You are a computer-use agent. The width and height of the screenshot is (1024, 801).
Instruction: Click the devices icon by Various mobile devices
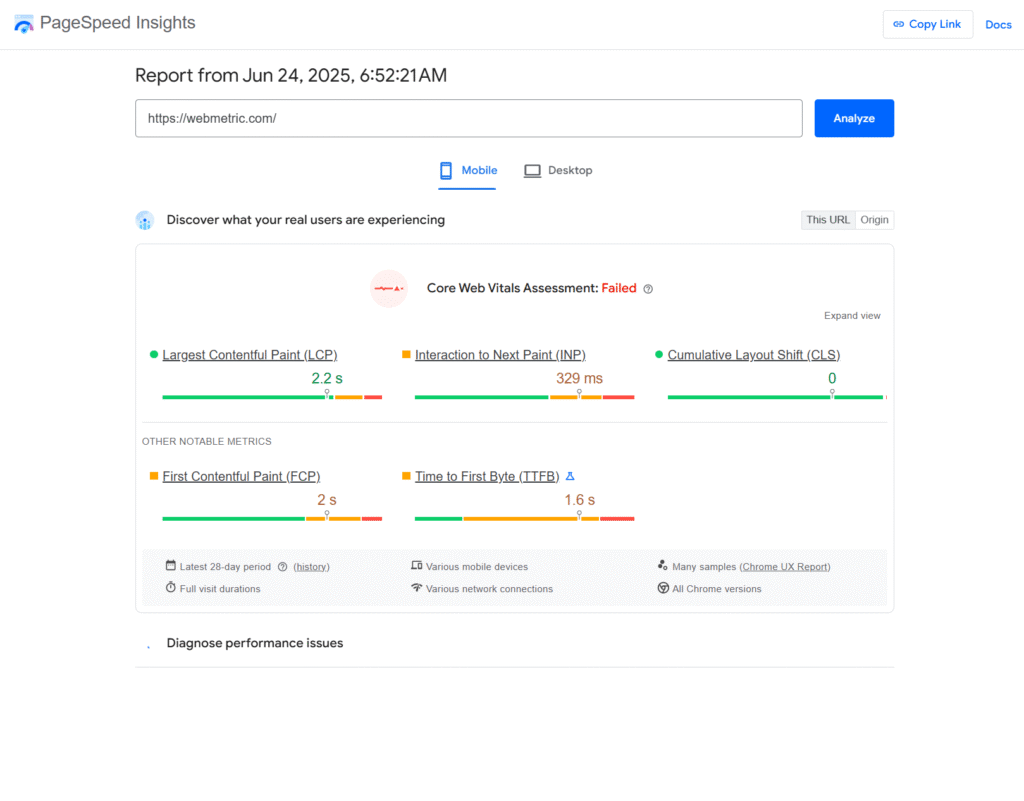pos(417,565)
